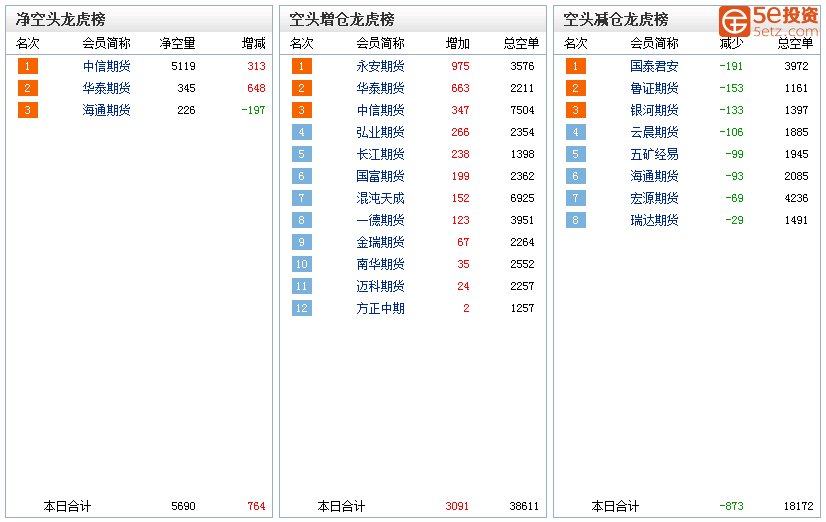
Task: Click the change value 648
Action: 256,88
